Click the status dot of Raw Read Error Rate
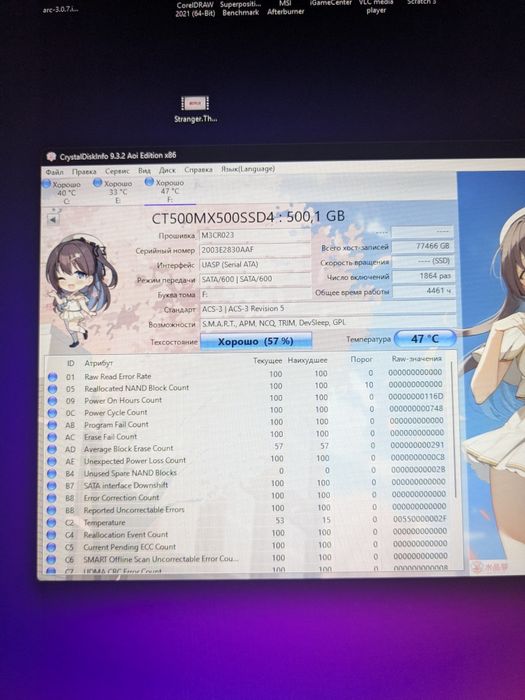 pyautogui.click(x=53, y=377)
